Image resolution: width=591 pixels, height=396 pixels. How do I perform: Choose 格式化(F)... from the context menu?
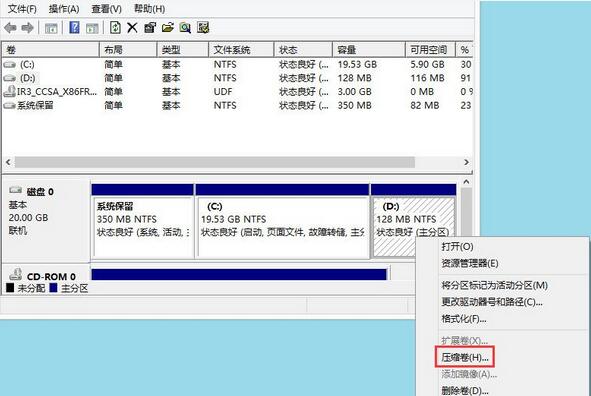[464, 319]
